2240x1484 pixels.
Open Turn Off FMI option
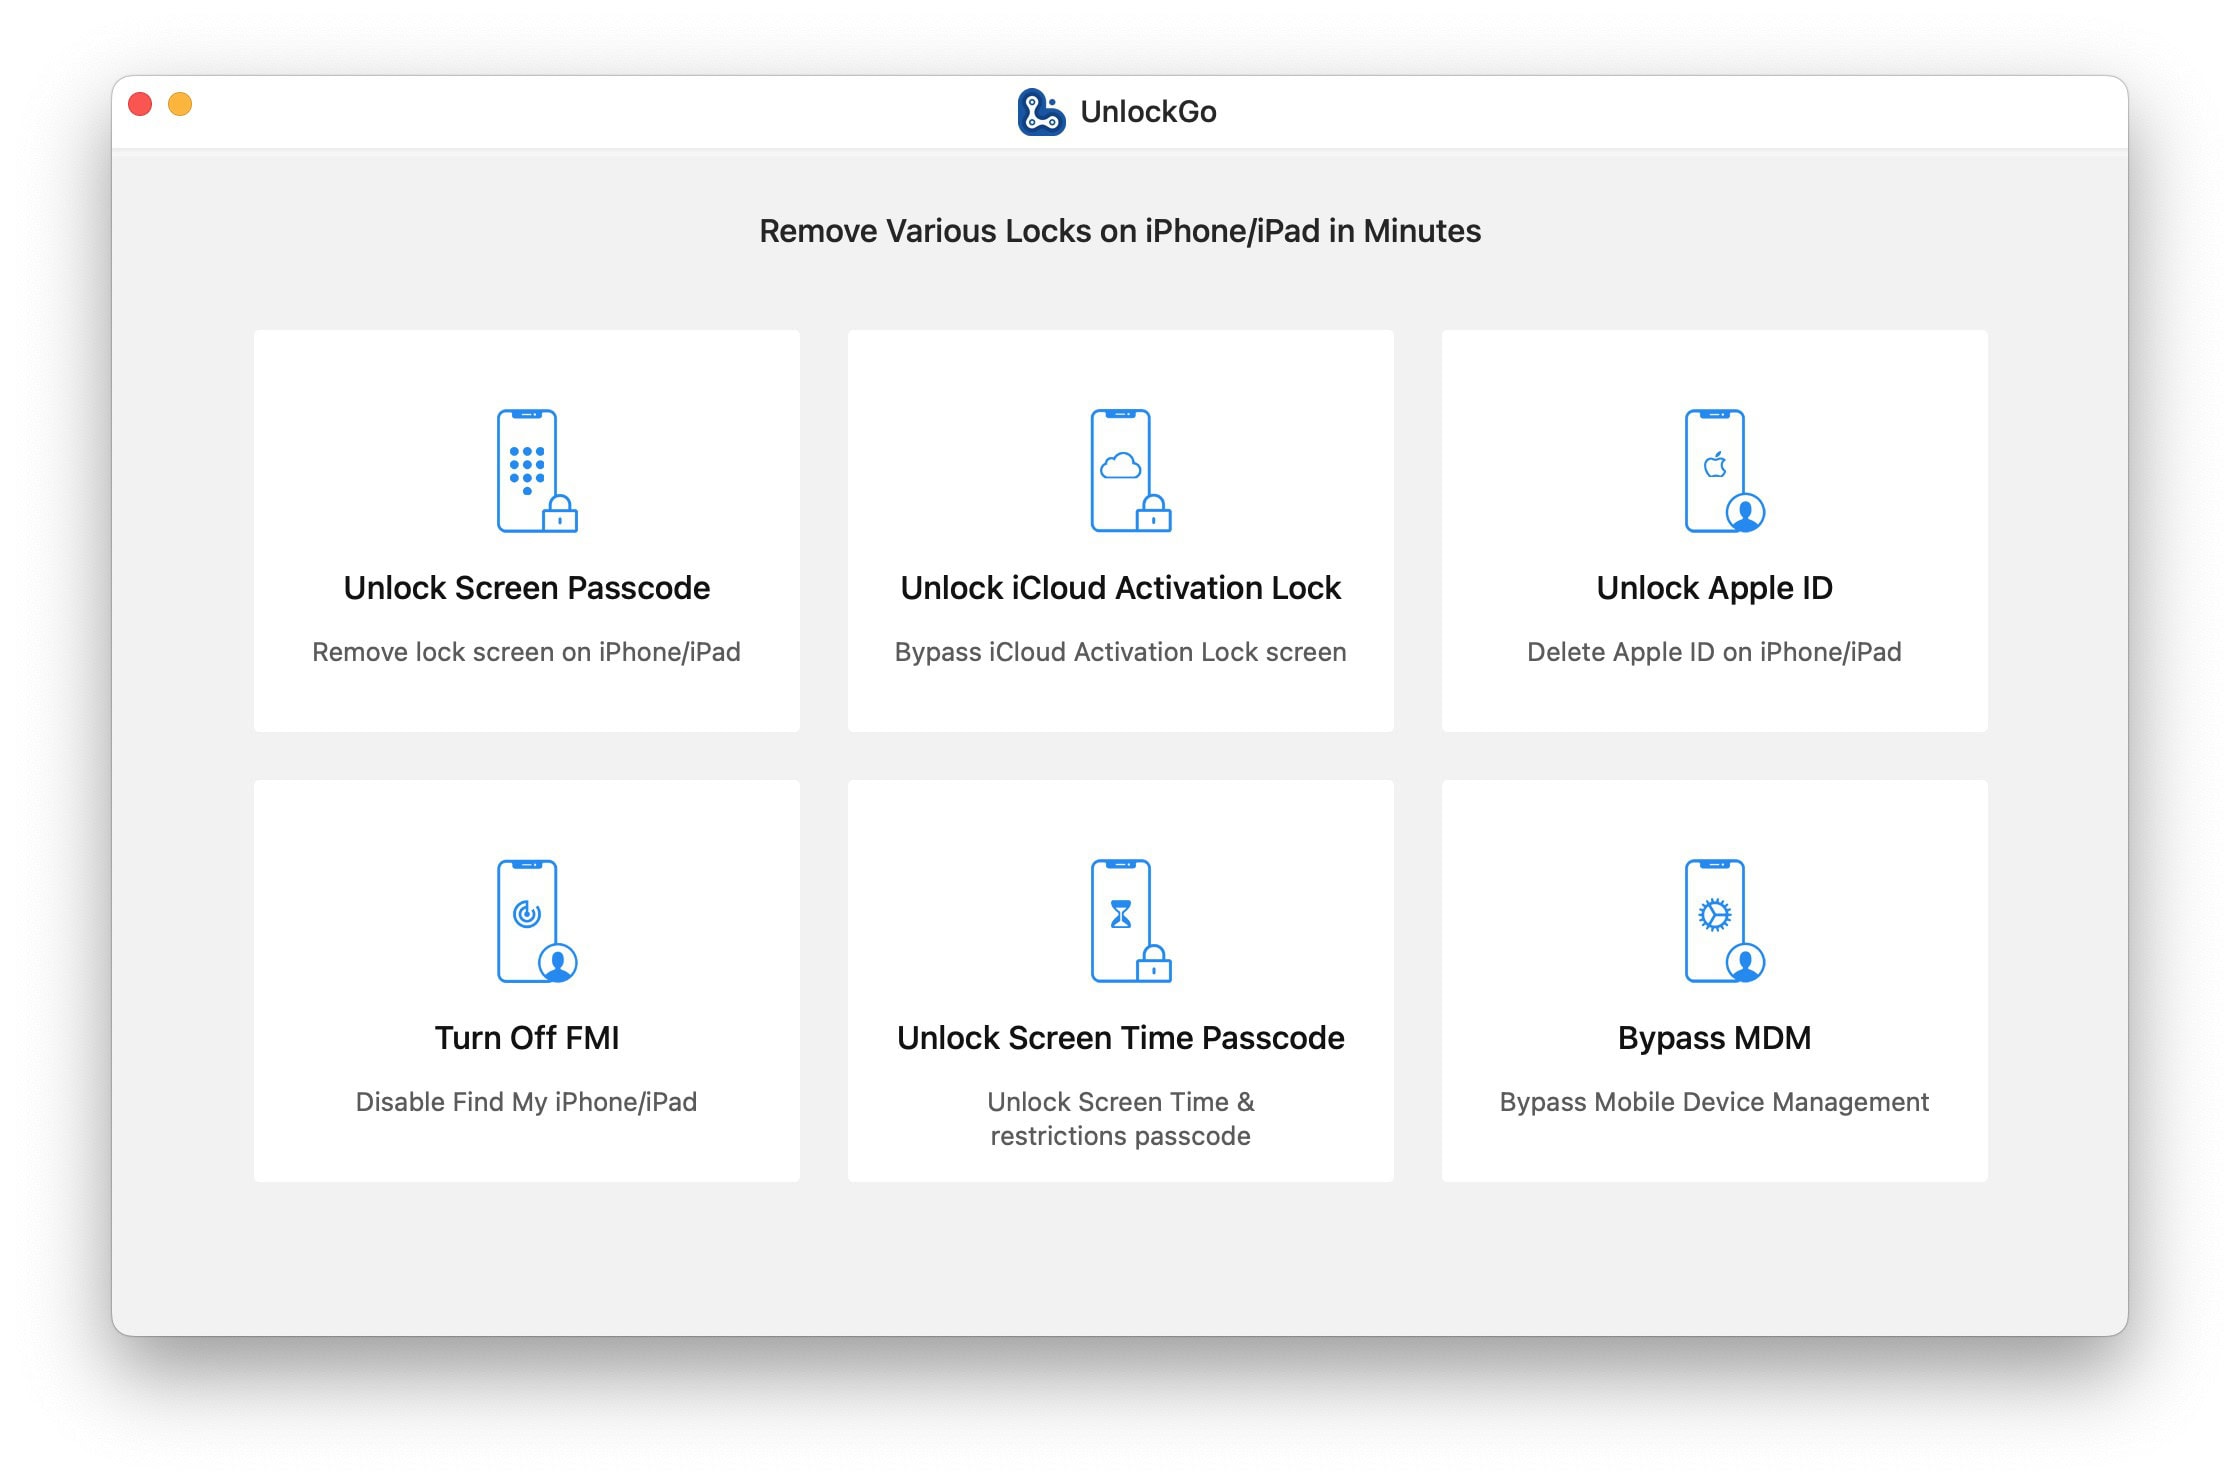pyautogui.click(x=526, y=1038)
